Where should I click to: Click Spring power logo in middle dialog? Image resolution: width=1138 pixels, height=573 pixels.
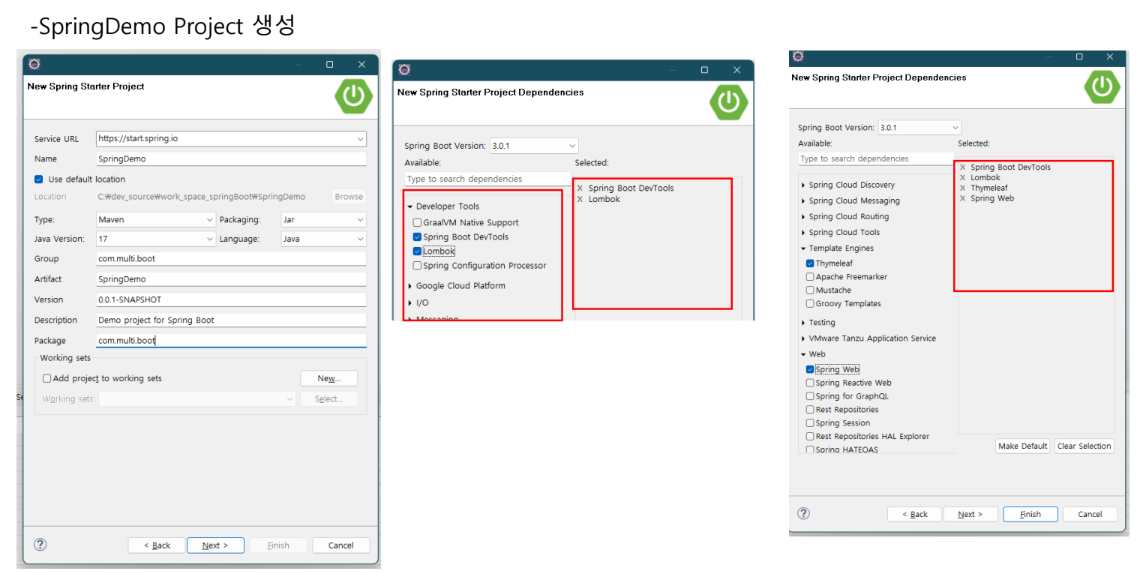click(x=728, y=102)
